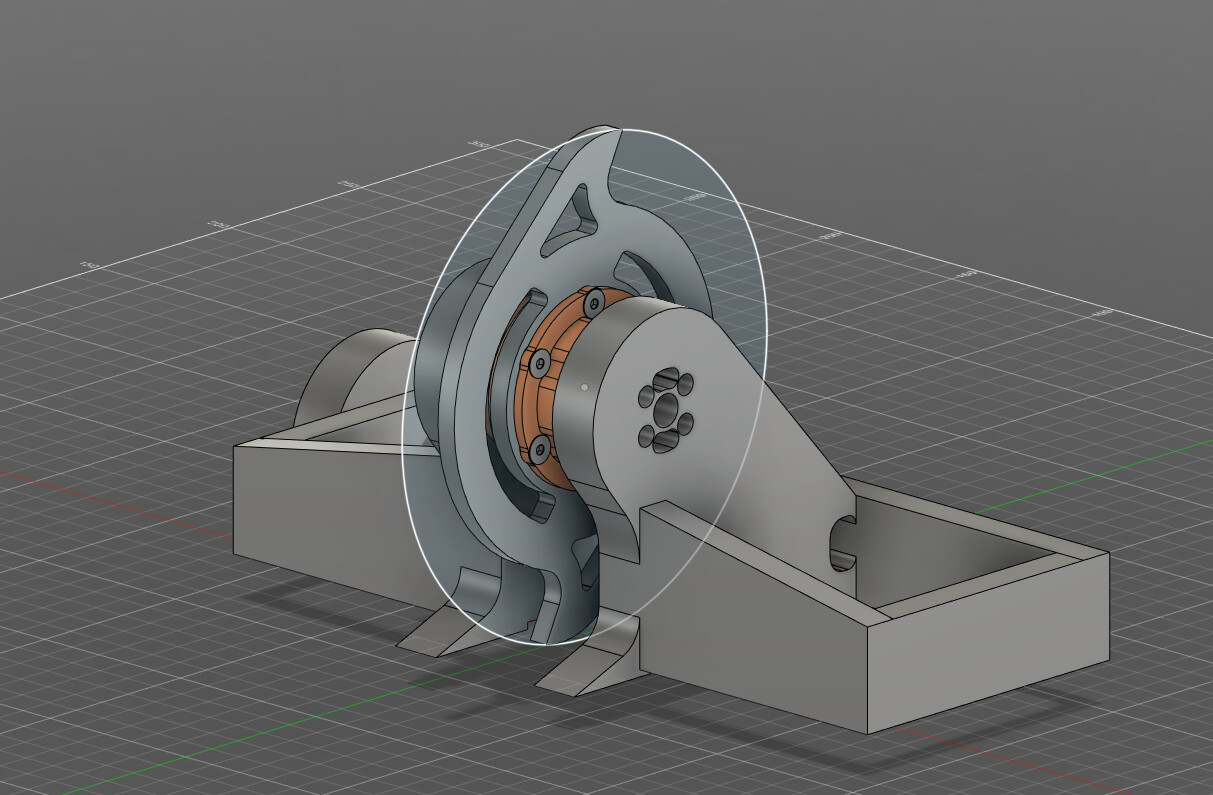Select the semicircular notch on the mount arm
Viewport: 1213px width, 795px height.
[842, 543]
